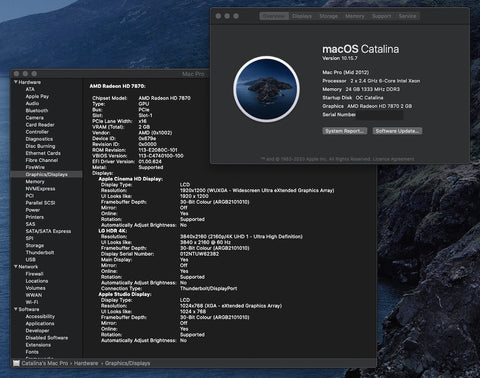Screen dimensions: 480x378
Task: Click Version 10.15.7 text
Action: 340,58
